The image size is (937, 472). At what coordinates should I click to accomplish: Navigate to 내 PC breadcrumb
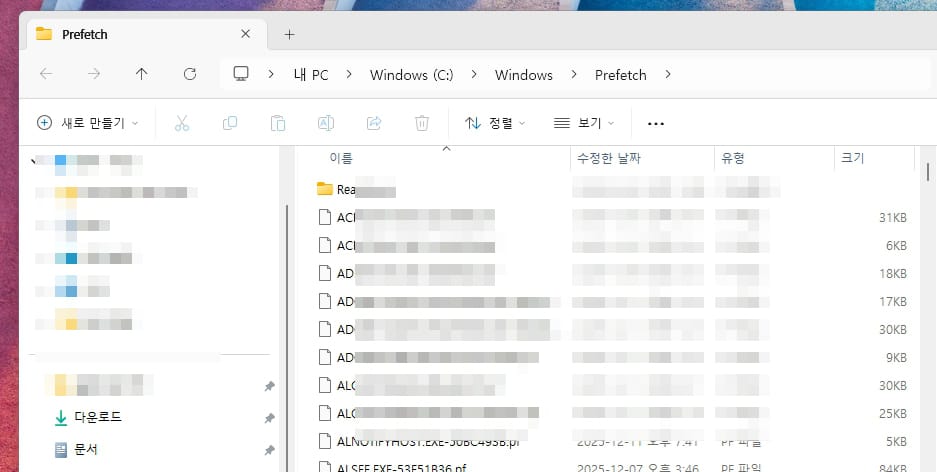pos(311,75)
